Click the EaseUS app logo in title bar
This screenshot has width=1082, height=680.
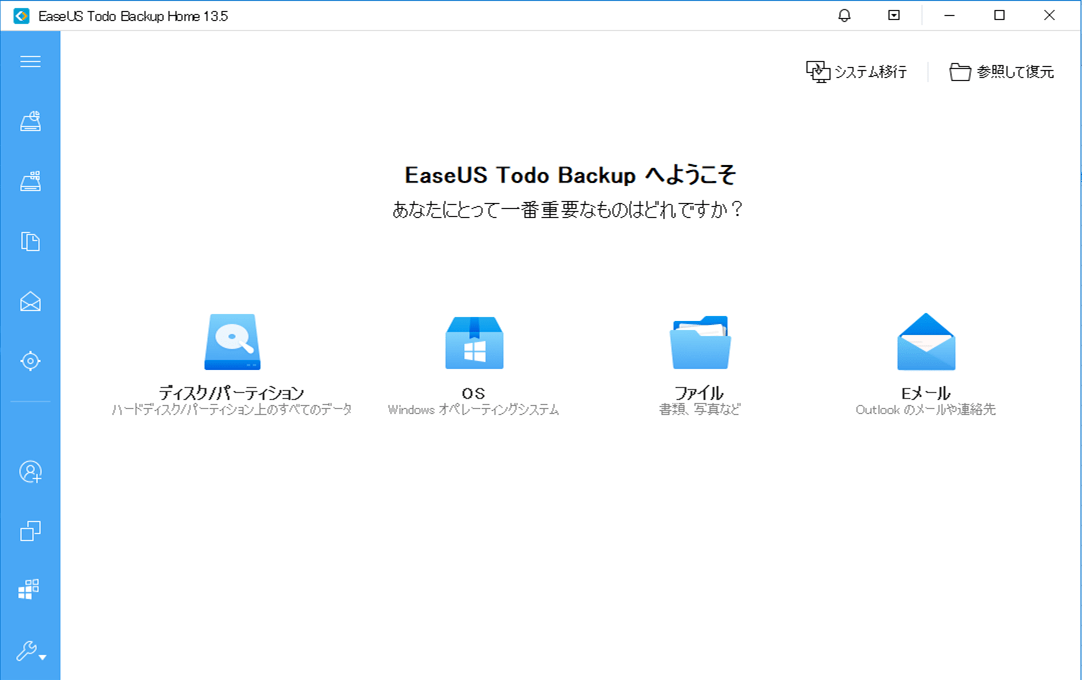20,16
